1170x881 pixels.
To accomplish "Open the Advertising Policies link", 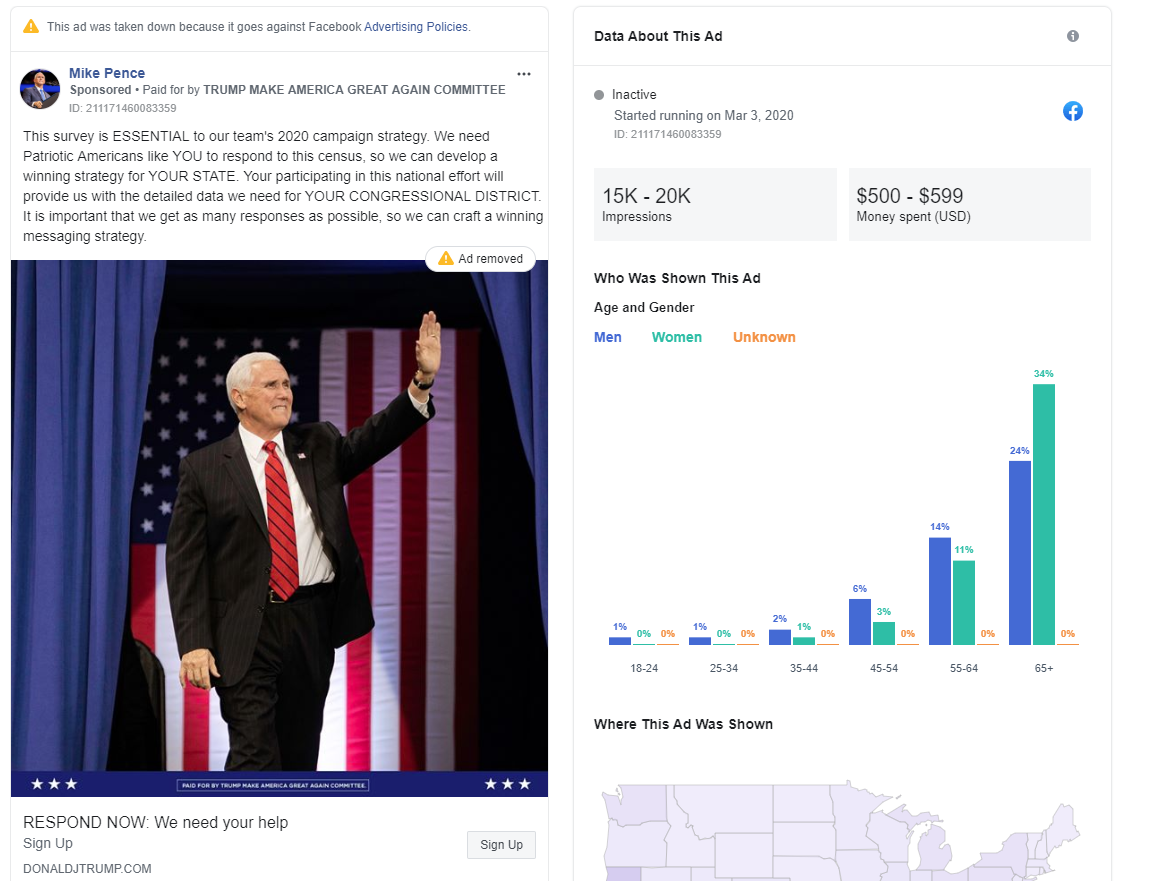I will pos(416,27).
